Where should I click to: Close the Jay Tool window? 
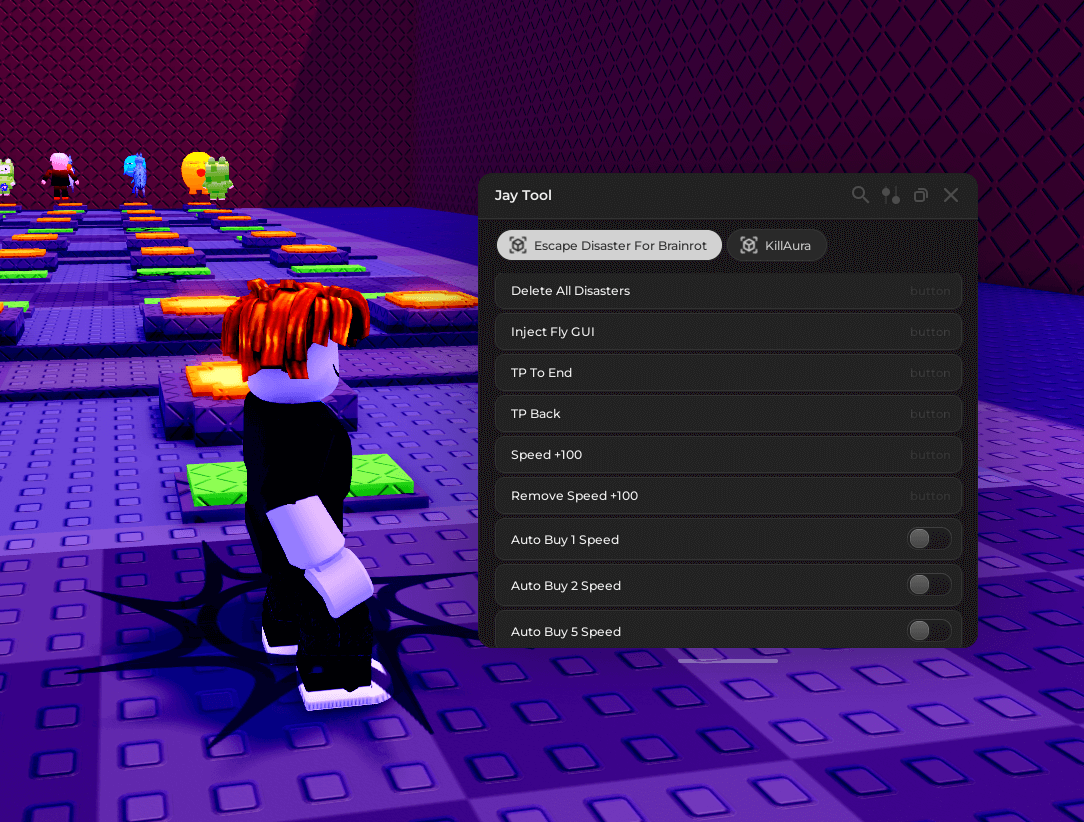(951, 196)
